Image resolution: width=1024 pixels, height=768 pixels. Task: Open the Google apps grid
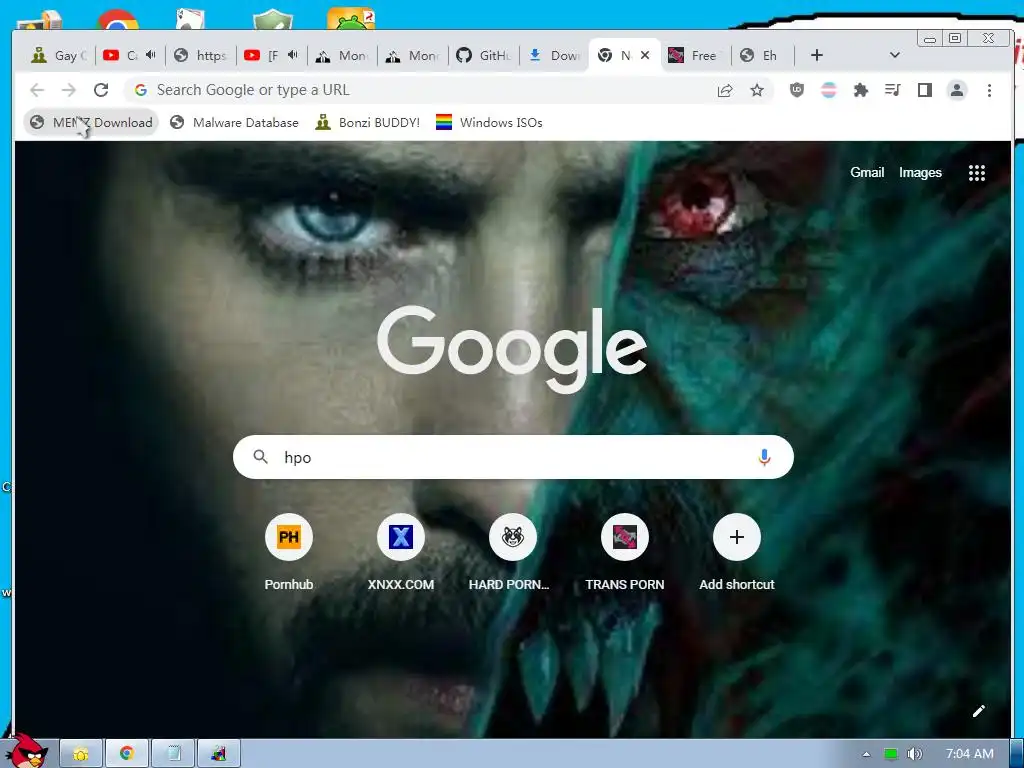coord(976,173)
